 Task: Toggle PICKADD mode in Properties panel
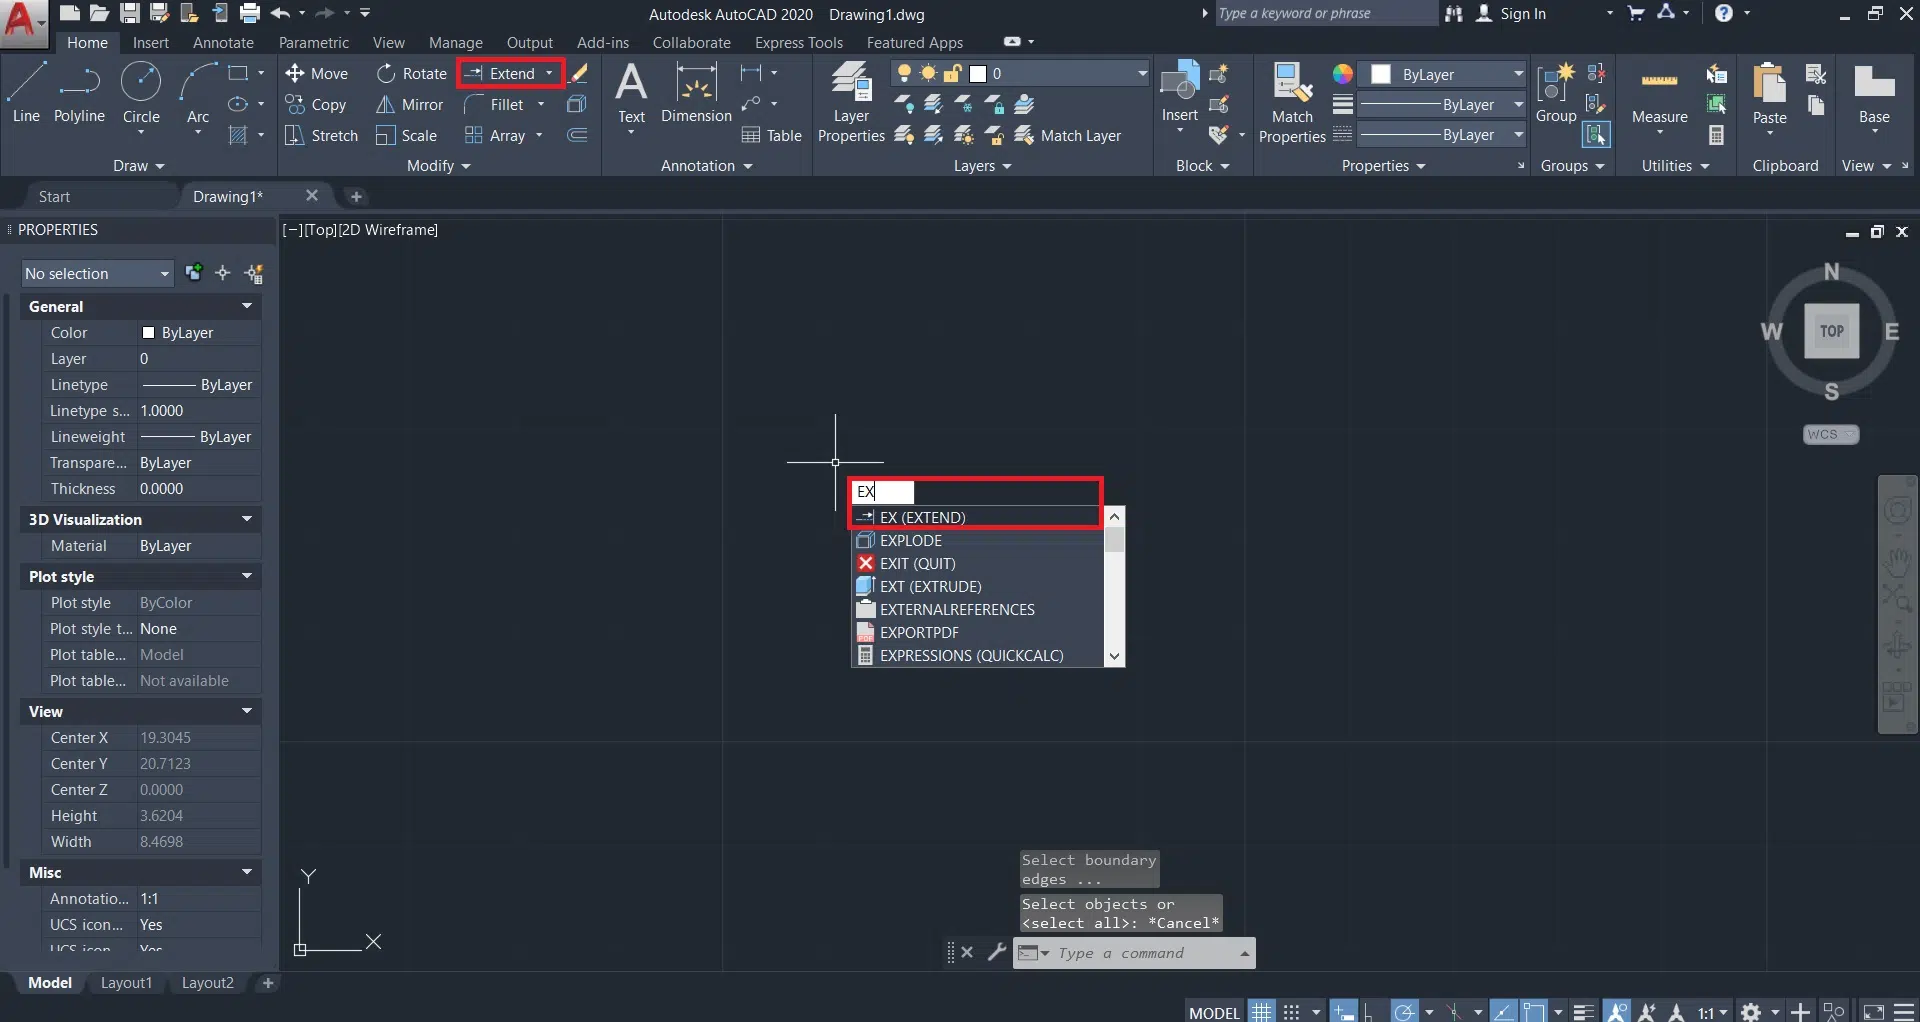[x=194, y=273]
